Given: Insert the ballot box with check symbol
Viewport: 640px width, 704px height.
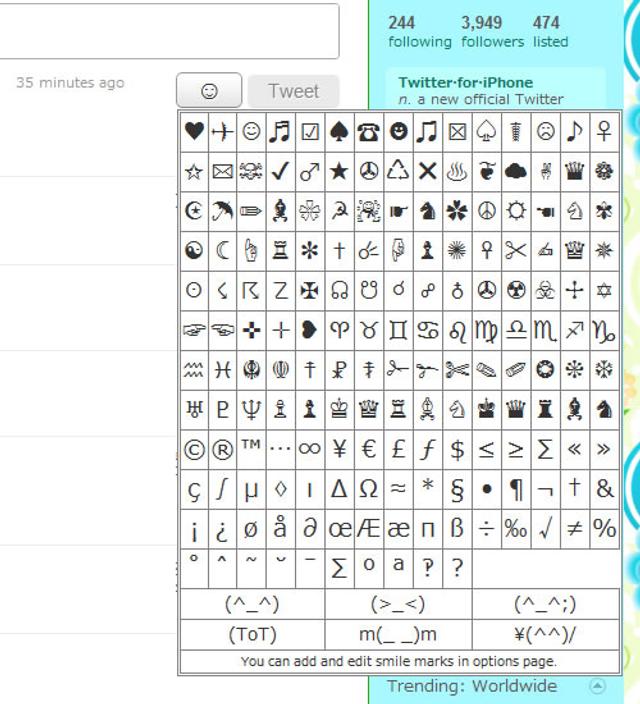Looking at the screenshot, I should click(x=310, y=132).
